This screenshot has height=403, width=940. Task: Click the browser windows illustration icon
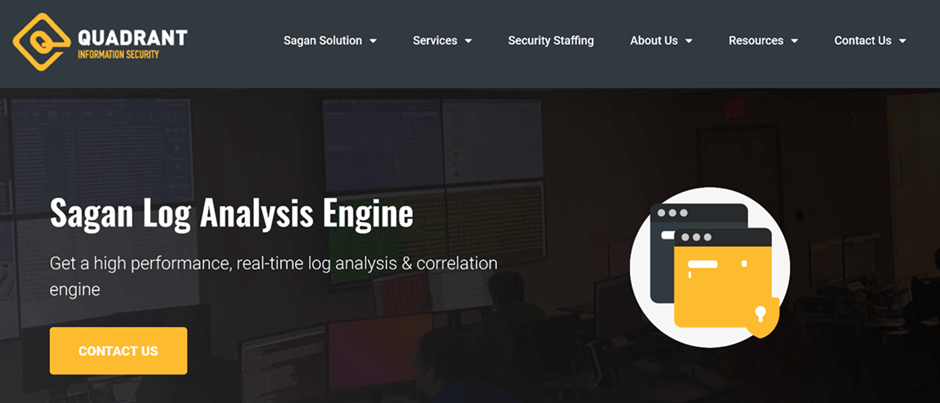(710, 267)
